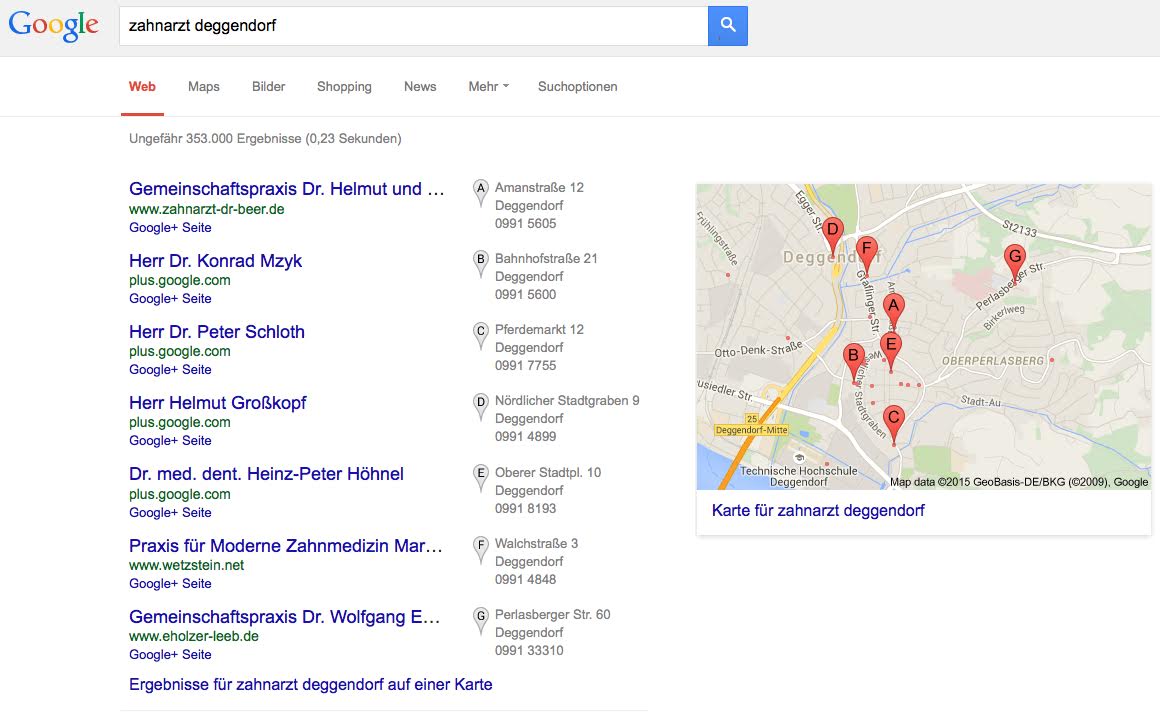Open www.eholzer-leeb.de URL
This screenshot has width=1160, height=720.
tap(194, 636)
